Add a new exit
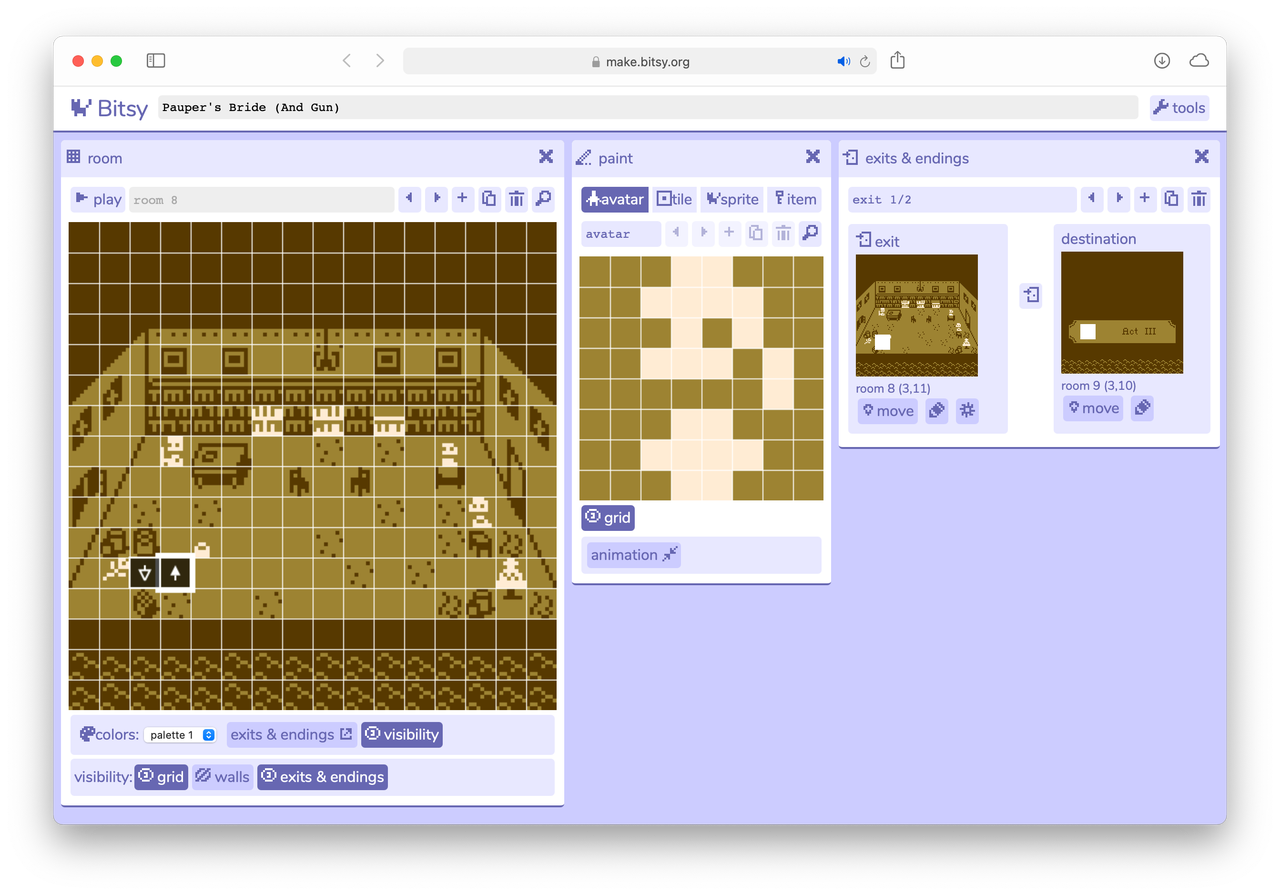1280x895 pixels. pyautogui.click(x=1145, y=199)
